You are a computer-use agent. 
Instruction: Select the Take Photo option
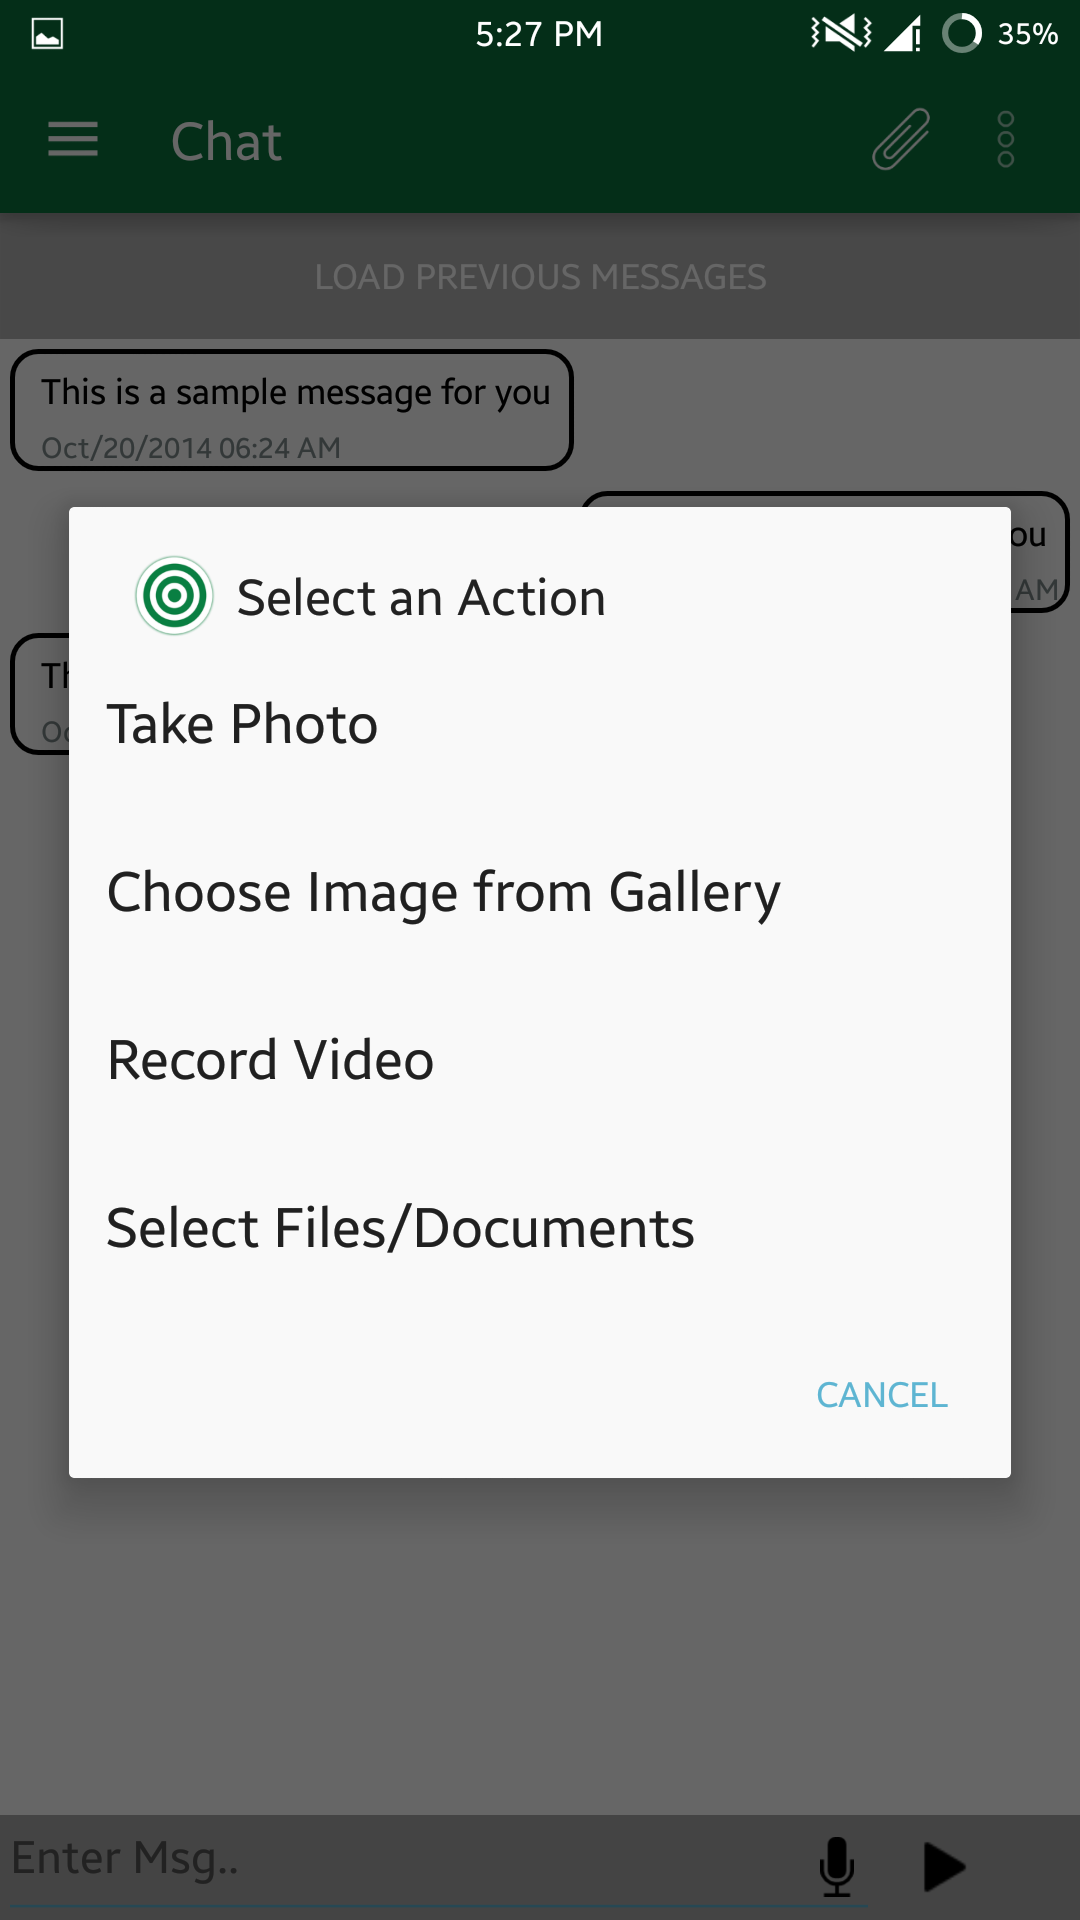[x=242, y=724]
